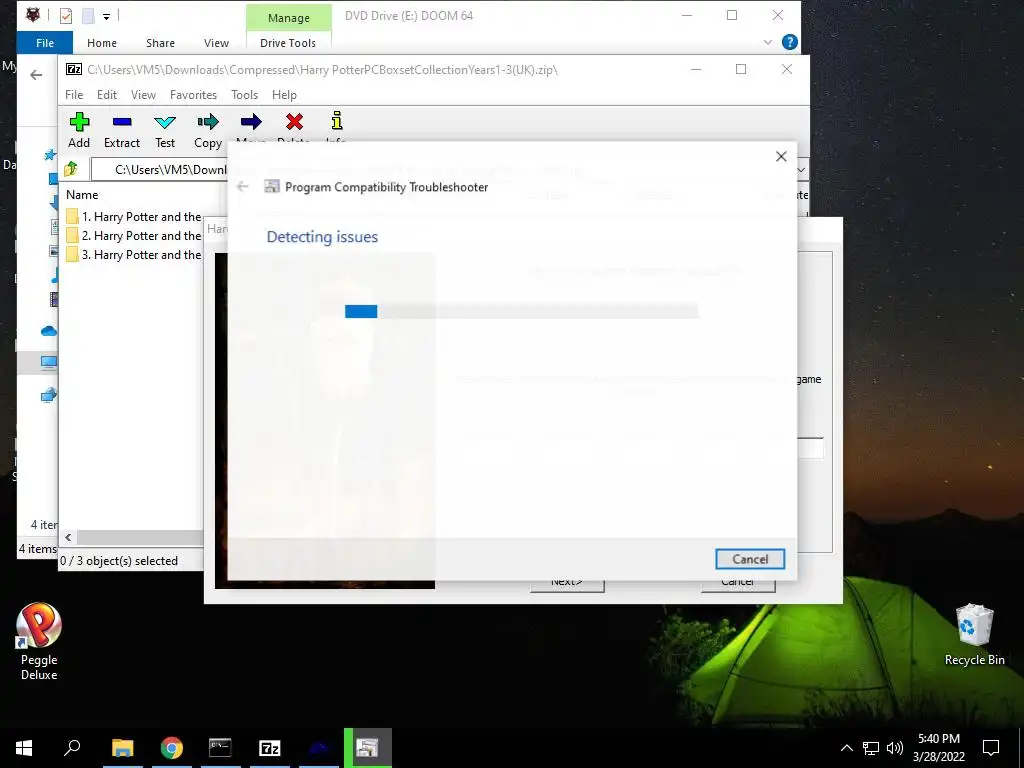The image size is (1024, 768).
Task: Click the Add button in 7-Zip toolbar
Action: 79,130
